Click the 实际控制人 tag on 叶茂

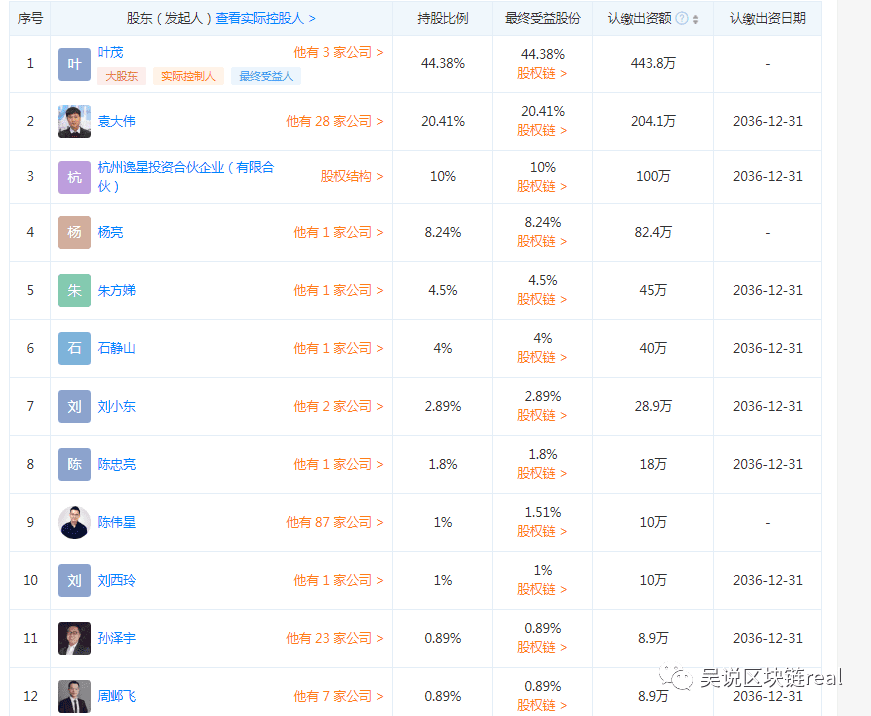click(188, 76)
